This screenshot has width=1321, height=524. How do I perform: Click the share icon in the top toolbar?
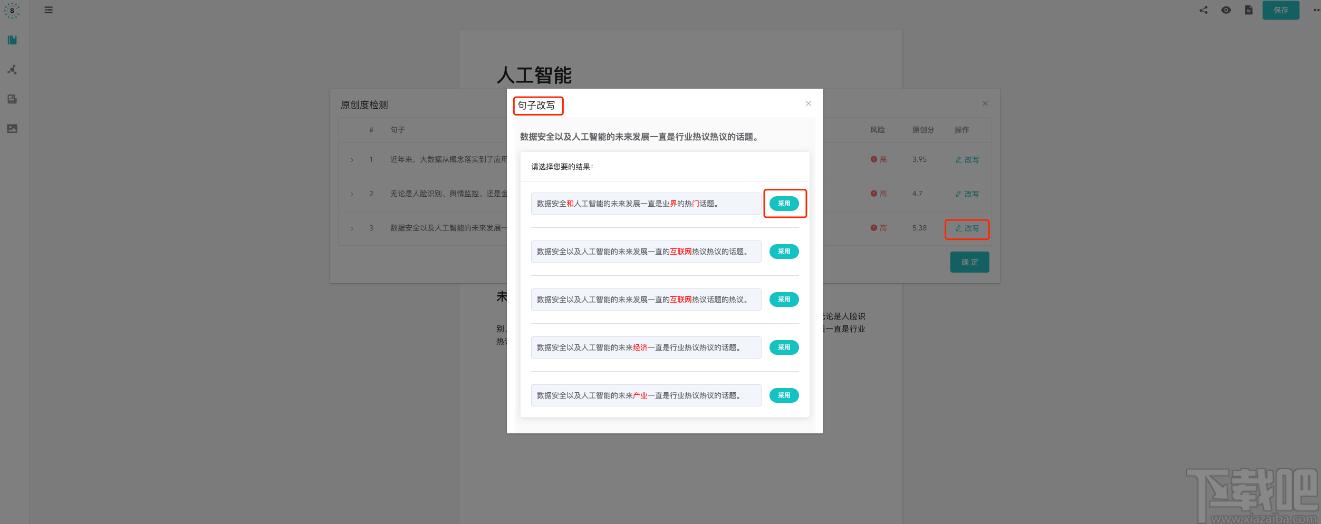1204,10
